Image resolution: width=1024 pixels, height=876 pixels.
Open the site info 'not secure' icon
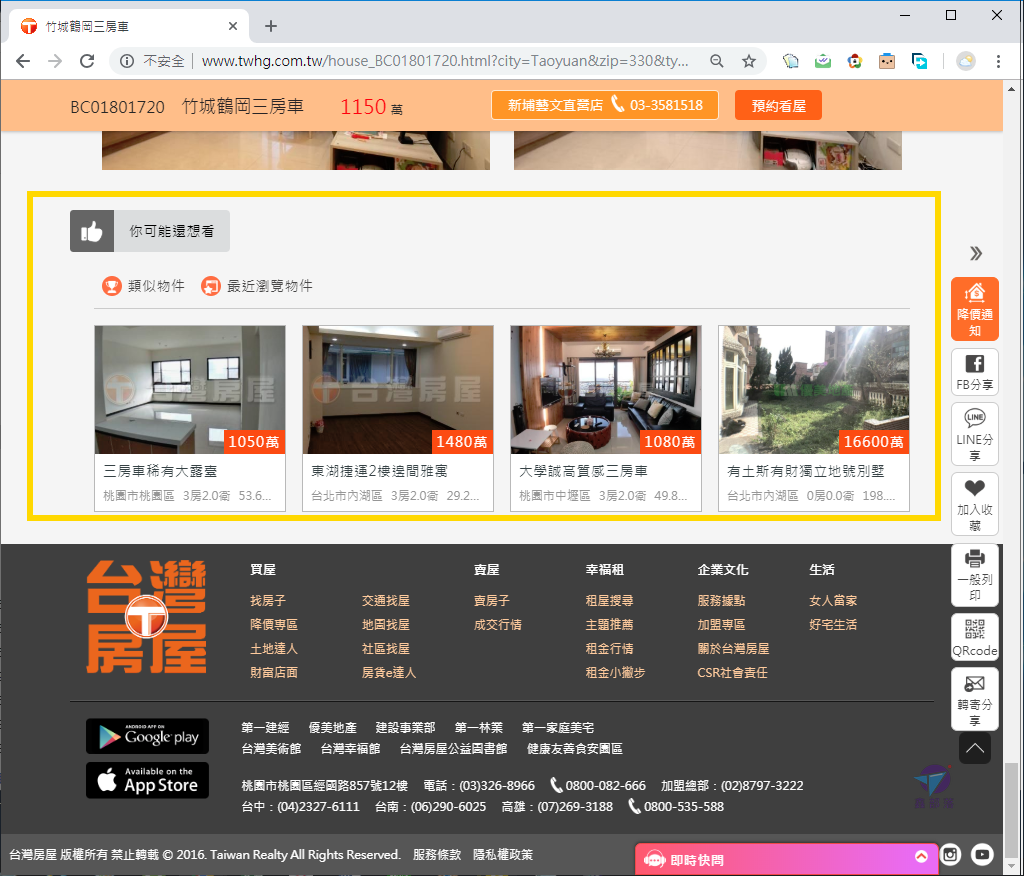127,61
